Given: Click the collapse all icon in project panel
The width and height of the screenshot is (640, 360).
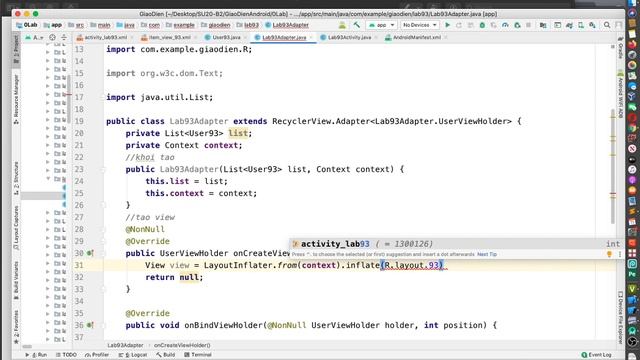Looking at the screenshot, I should pos(64,37).
